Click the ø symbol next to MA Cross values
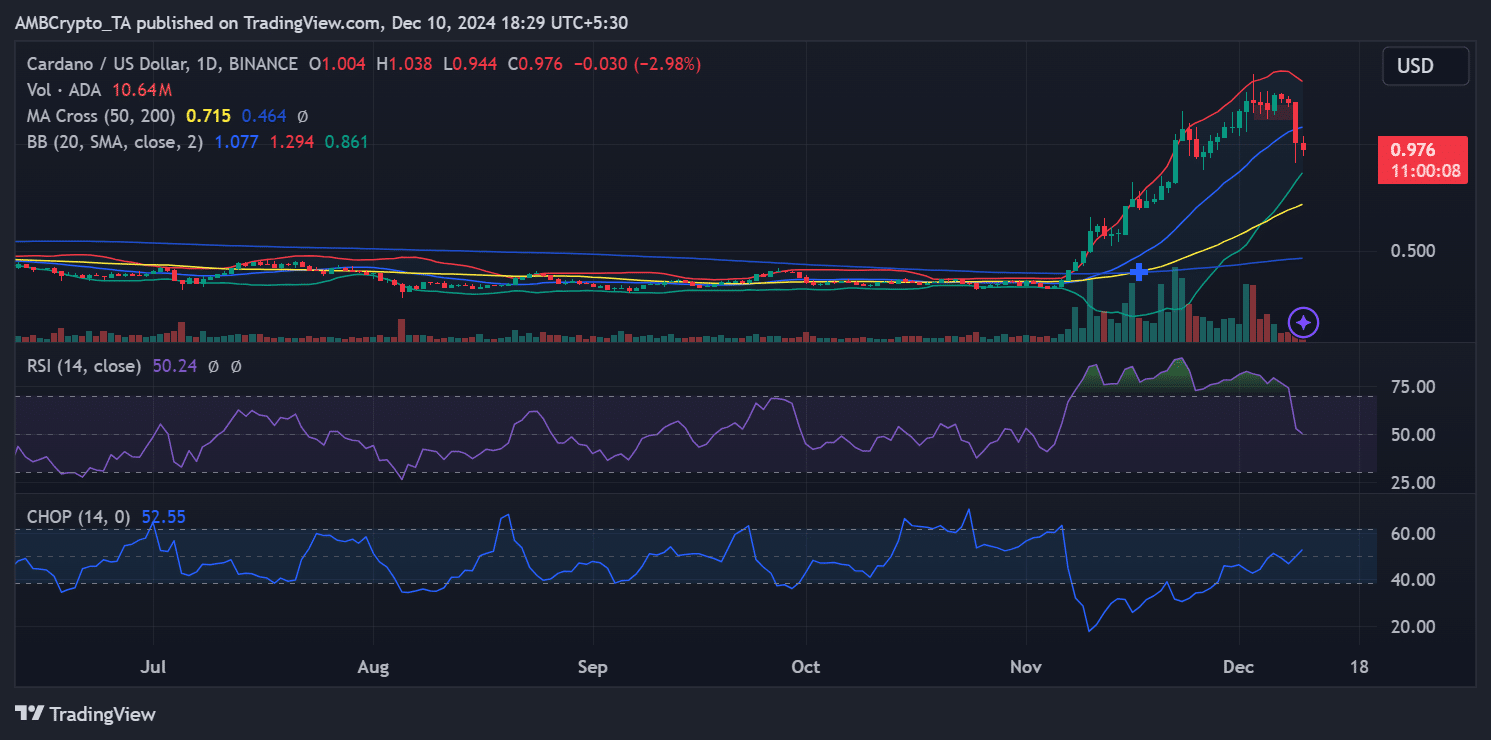Image resolution: width=1491 pixels, height=740 pixels. click(303, 116)
